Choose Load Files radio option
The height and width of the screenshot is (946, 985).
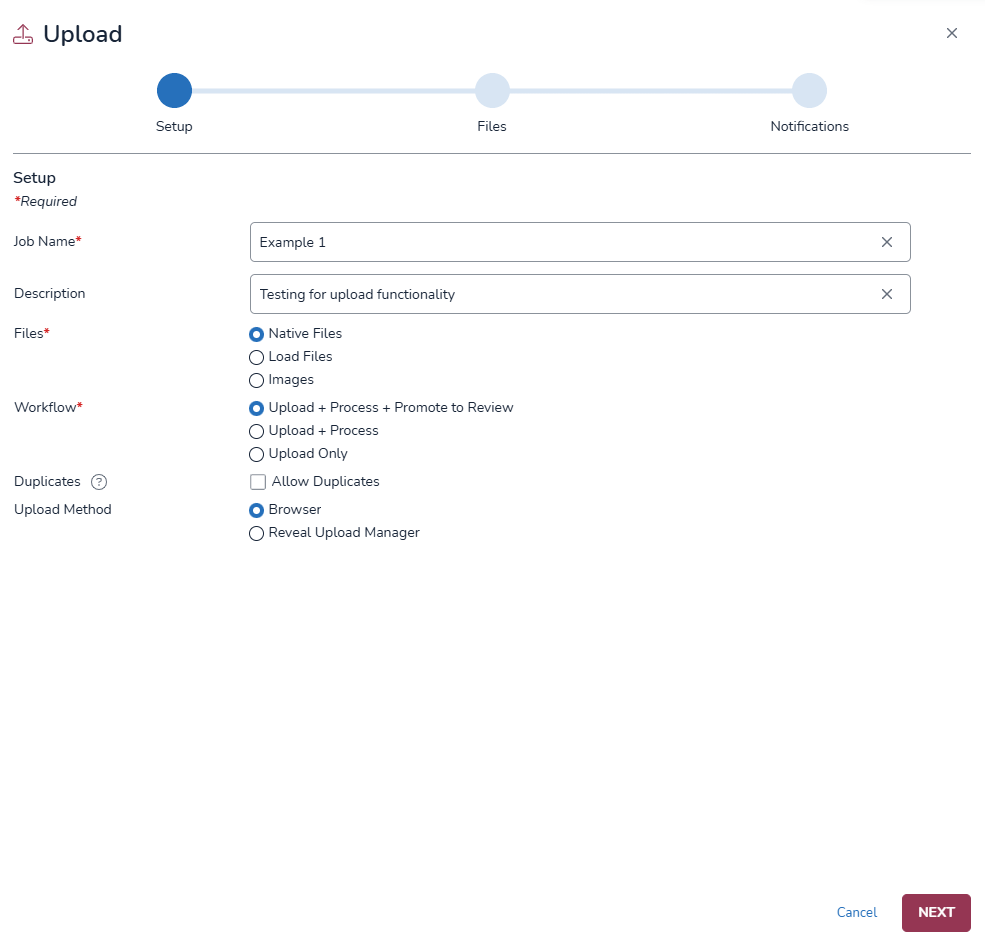point(257,357)
